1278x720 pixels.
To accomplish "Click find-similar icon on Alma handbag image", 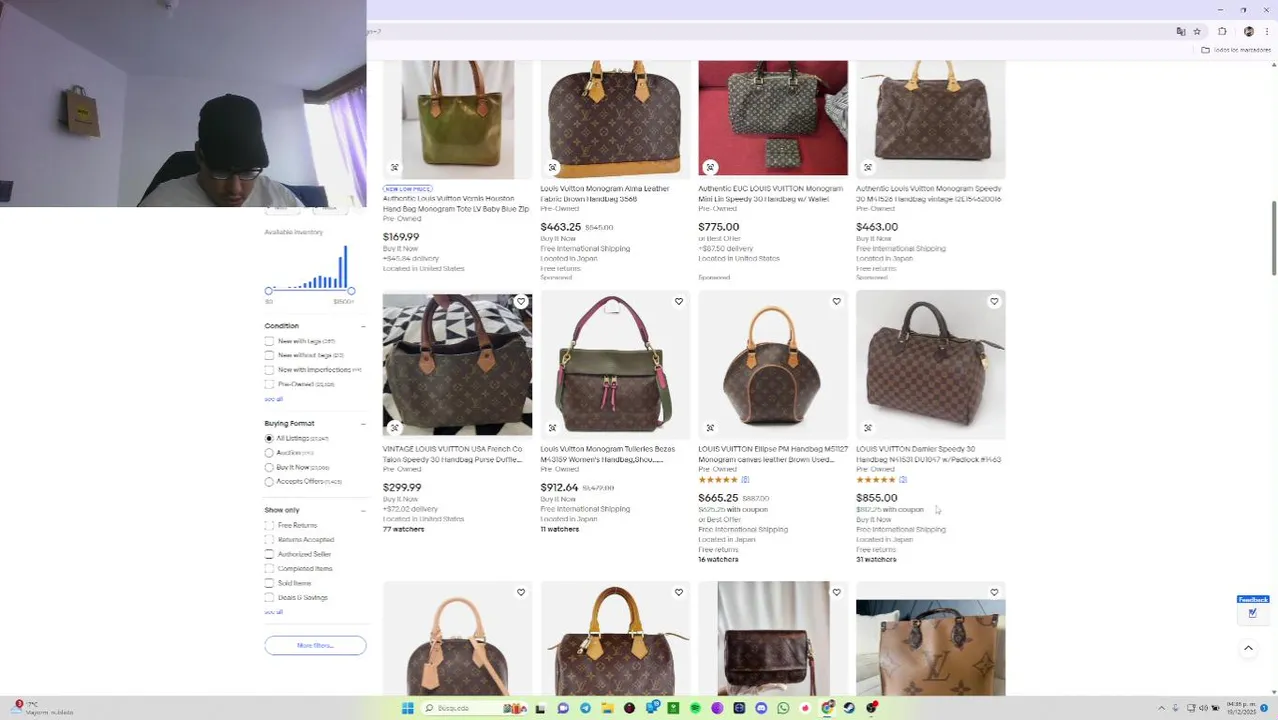I will 552,167.
